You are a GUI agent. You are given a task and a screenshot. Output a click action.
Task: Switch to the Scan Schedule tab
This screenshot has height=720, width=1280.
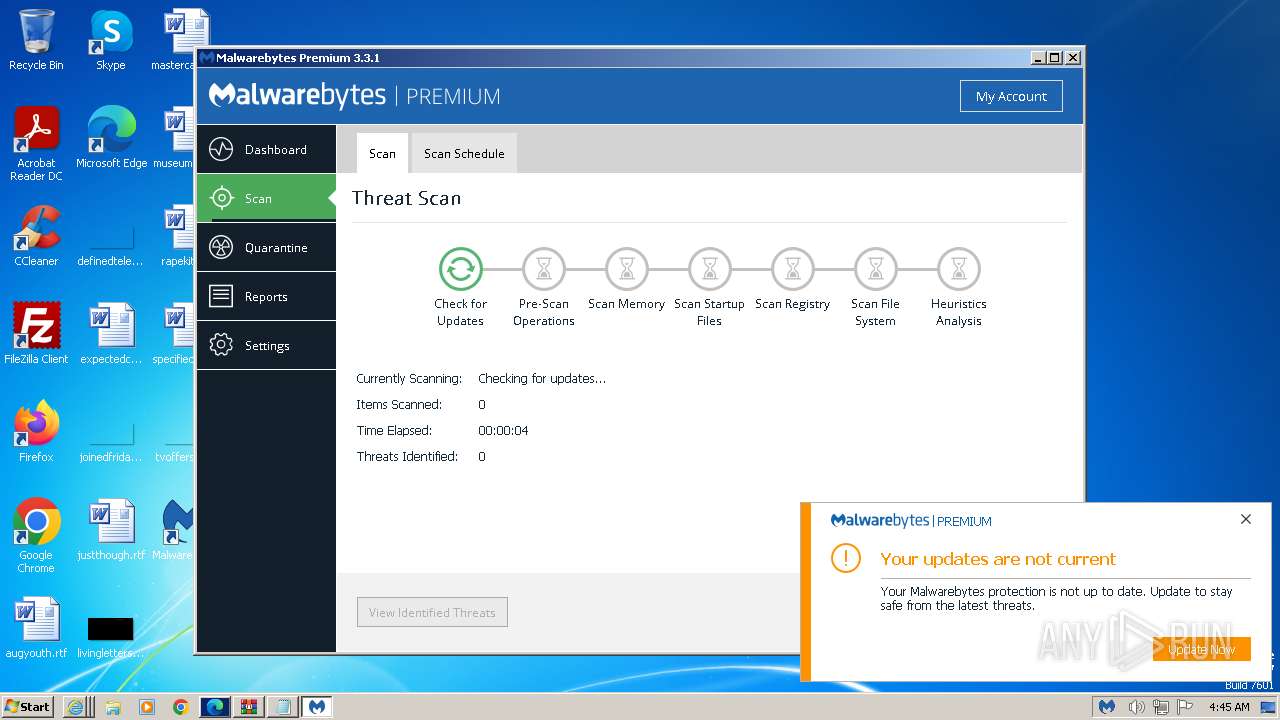(464, 153)
